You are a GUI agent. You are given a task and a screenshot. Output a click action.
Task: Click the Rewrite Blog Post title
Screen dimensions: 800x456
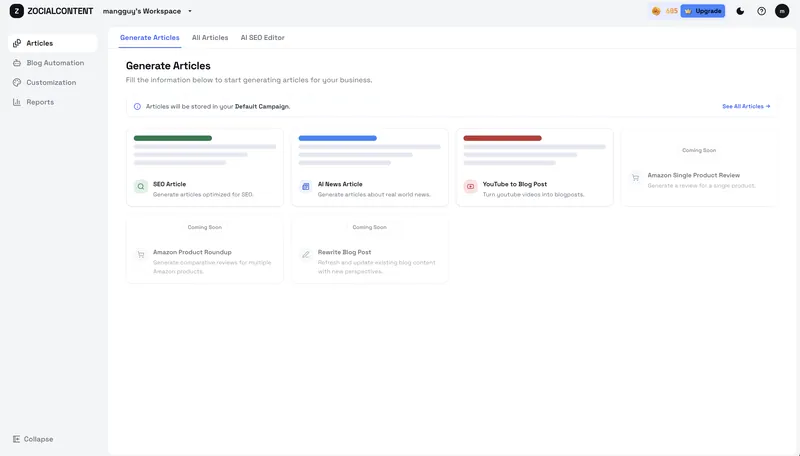pos(344,252)
